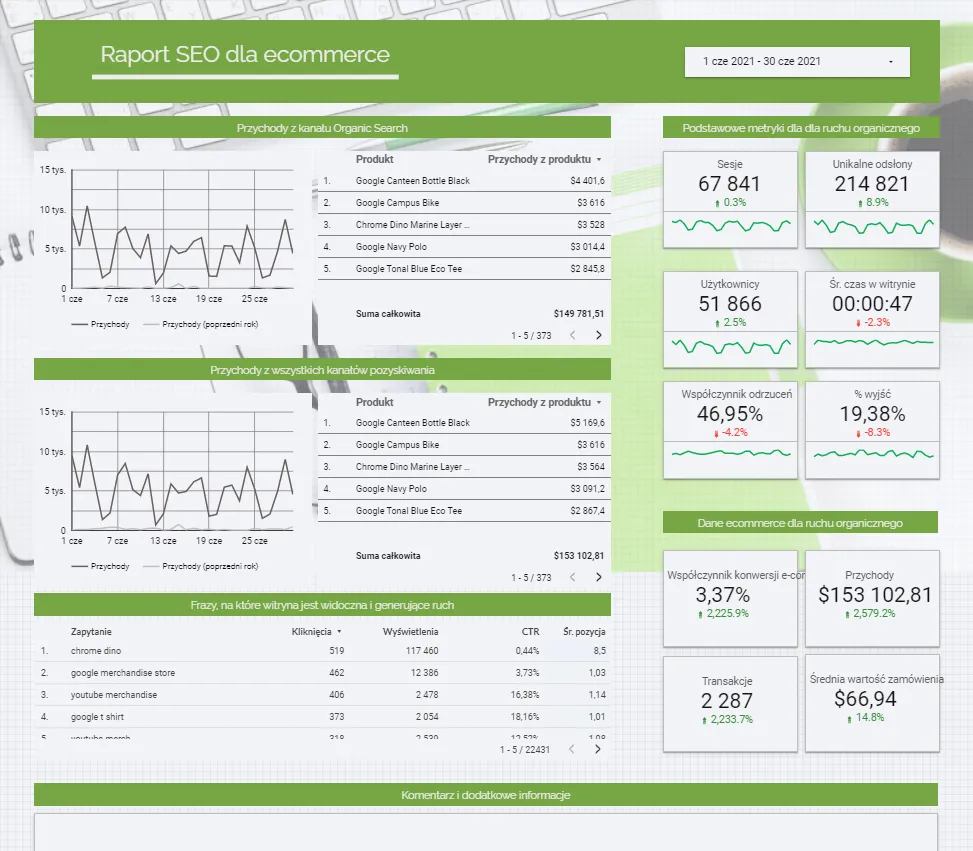This screenshot has width=973, height=851.
Task: Select 'chrome dino' query row
Action: click(323, 651)
